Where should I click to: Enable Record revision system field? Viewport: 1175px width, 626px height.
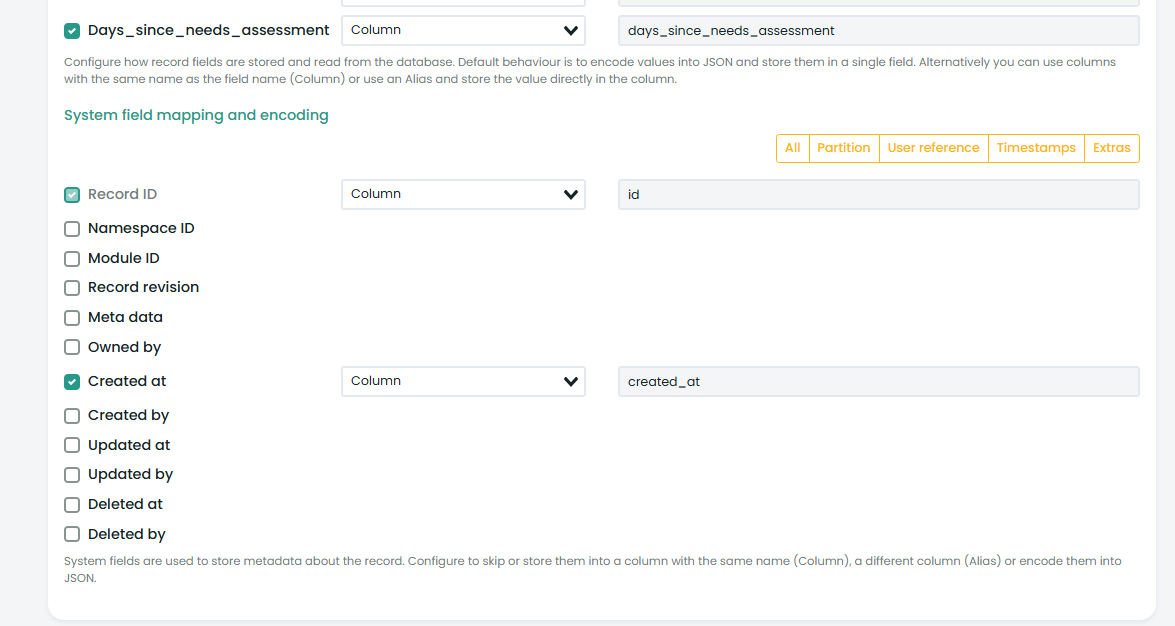[72, 288]
